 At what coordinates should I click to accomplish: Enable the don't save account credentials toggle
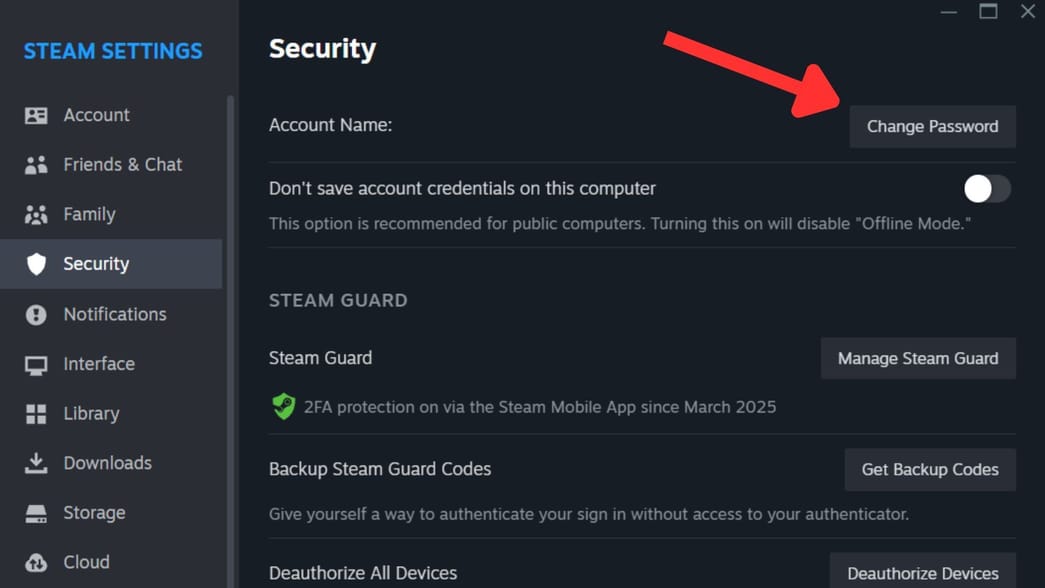[987, 188]
